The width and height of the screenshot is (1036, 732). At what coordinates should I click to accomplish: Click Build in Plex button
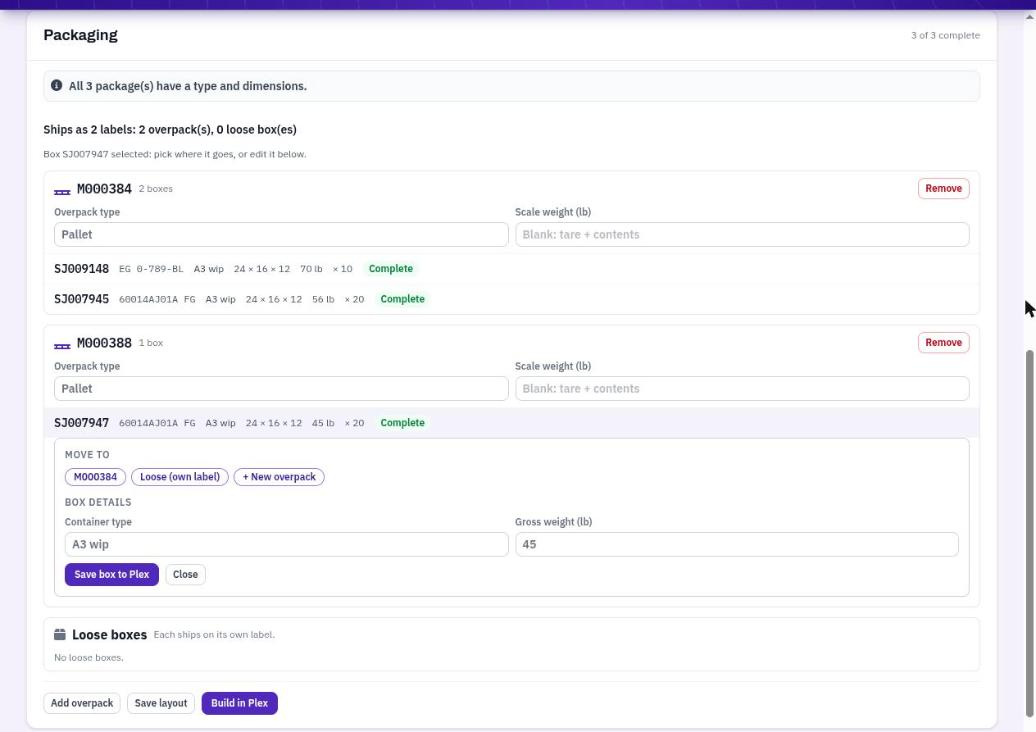point(240,703)
